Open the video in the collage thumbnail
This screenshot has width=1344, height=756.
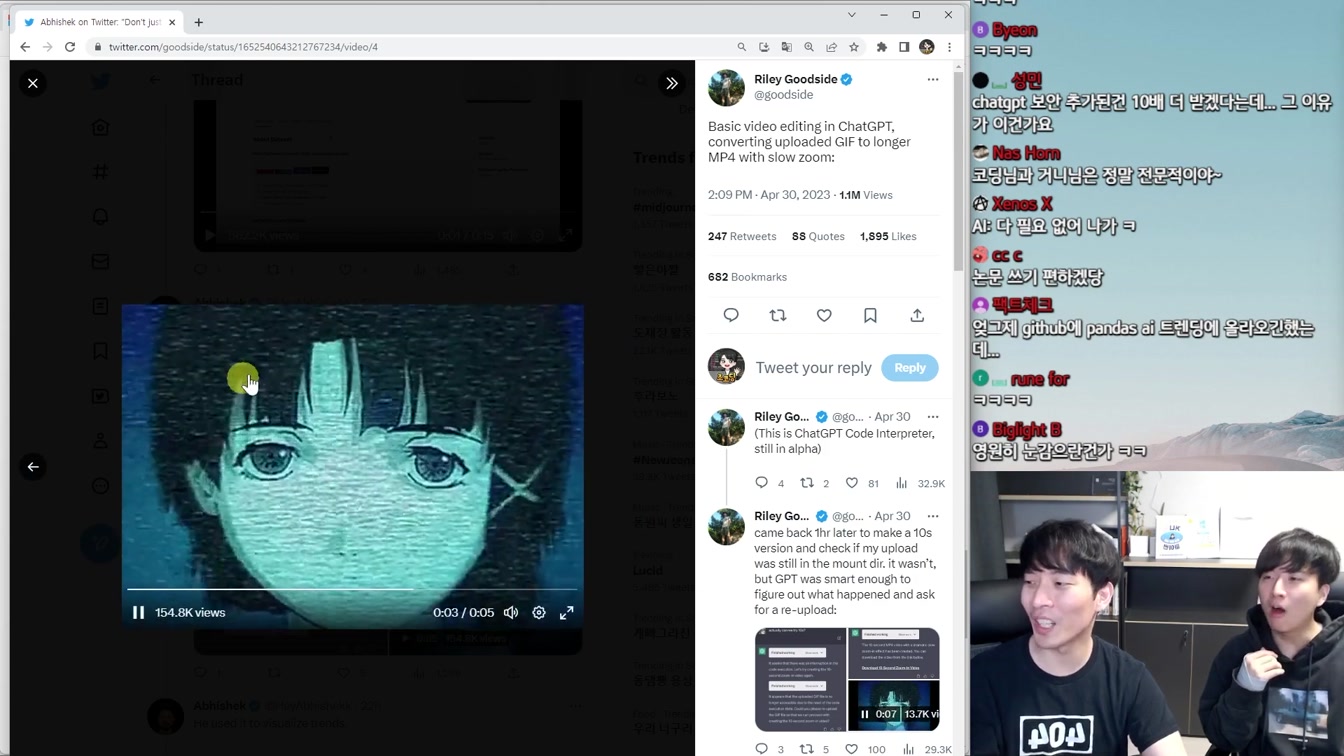pyautogui.click(x=894, y=706)
